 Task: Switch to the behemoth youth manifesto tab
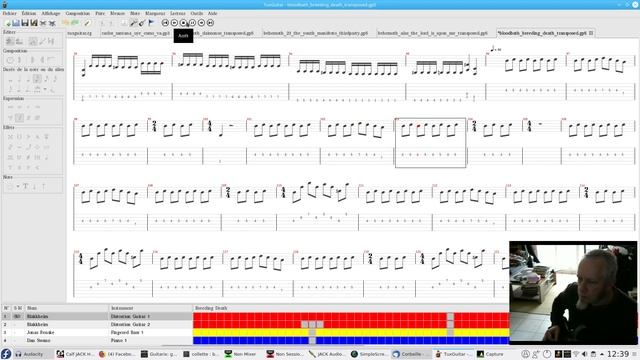point(315,33)
